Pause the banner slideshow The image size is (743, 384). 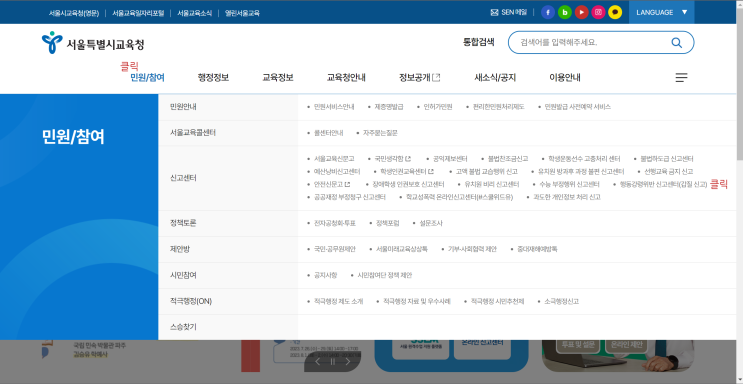pyautogui.click(x=333, y=362)
